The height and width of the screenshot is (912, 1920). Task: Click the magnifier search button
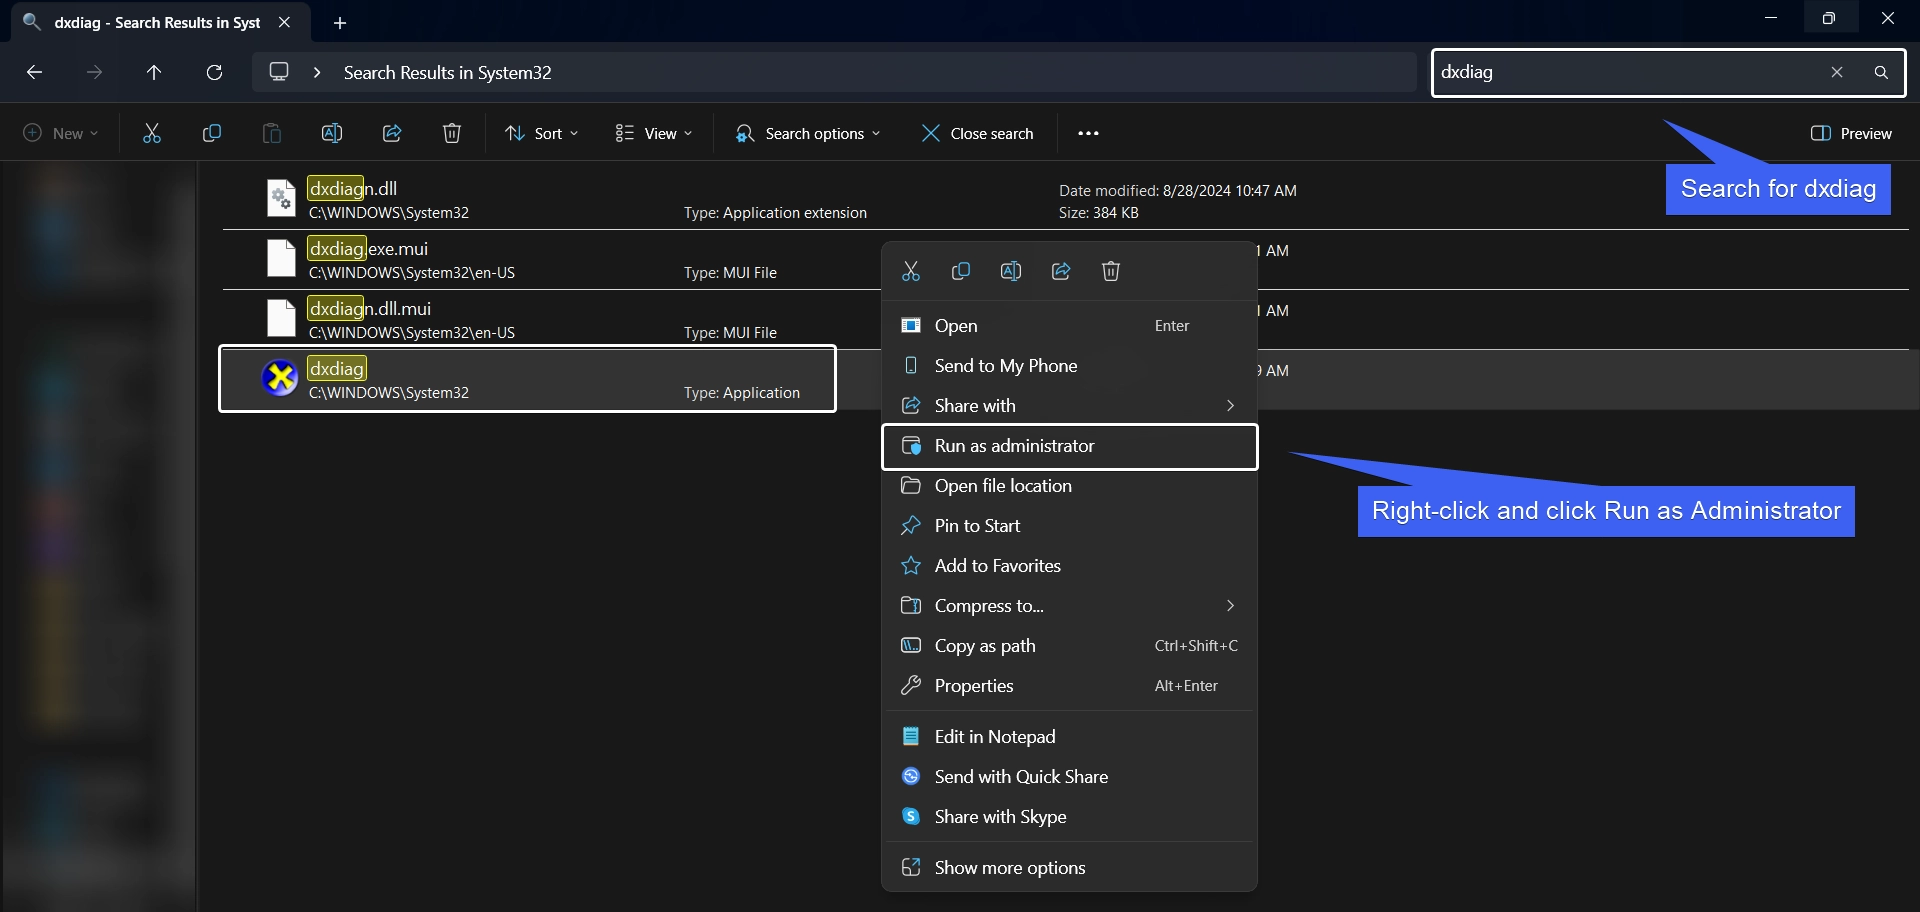tap(1881, 72)
